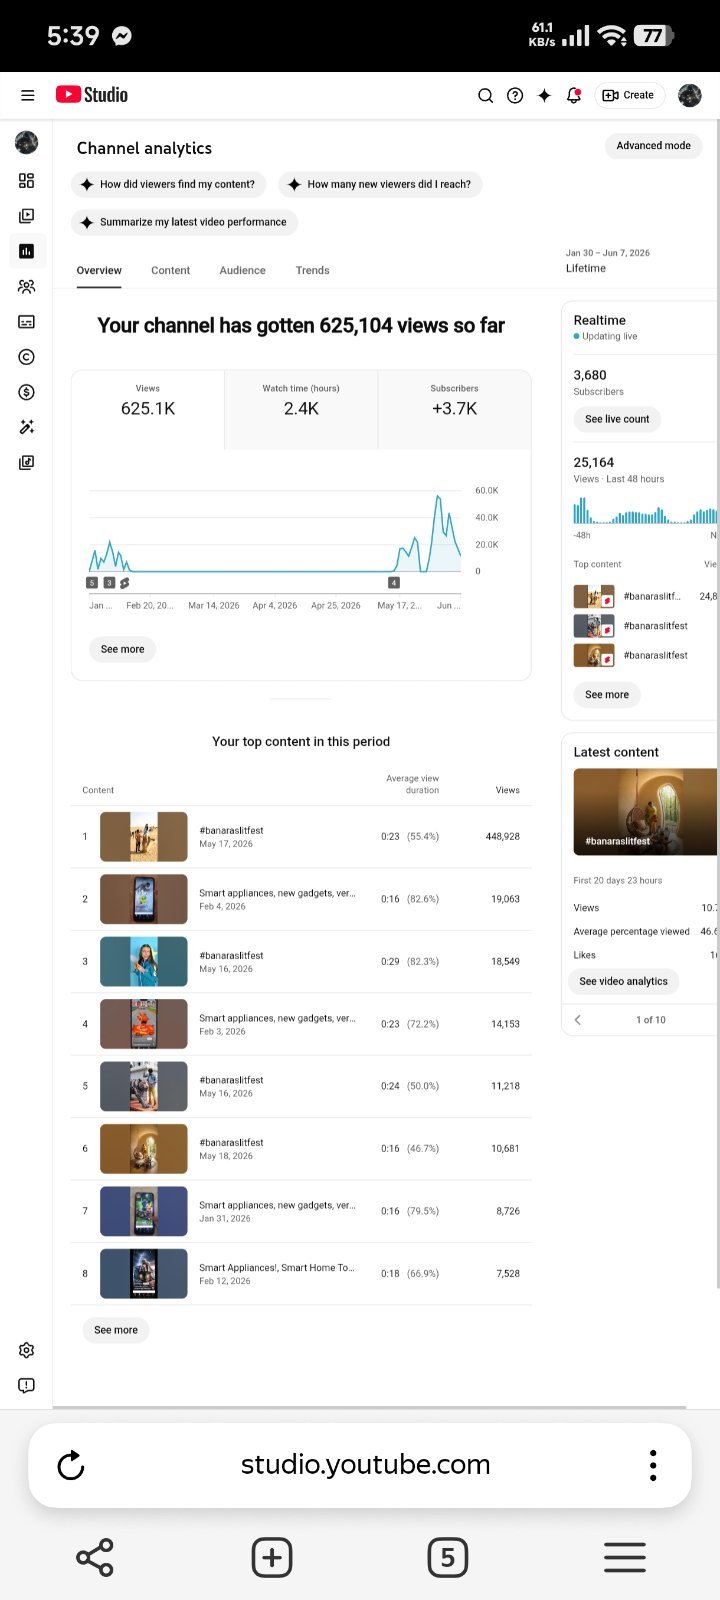Open the hamburger navigation menu in YouTube Studio

[28, 95]
